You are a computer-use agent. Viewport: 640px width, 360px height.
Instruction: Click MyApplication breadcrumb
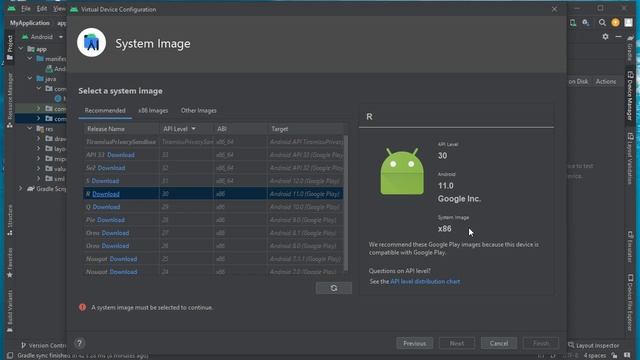30,23
